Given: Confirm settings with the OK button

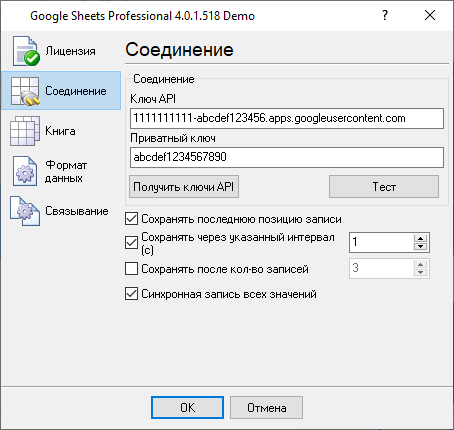Looking at the screenshot, I should (x=187, y=408).
